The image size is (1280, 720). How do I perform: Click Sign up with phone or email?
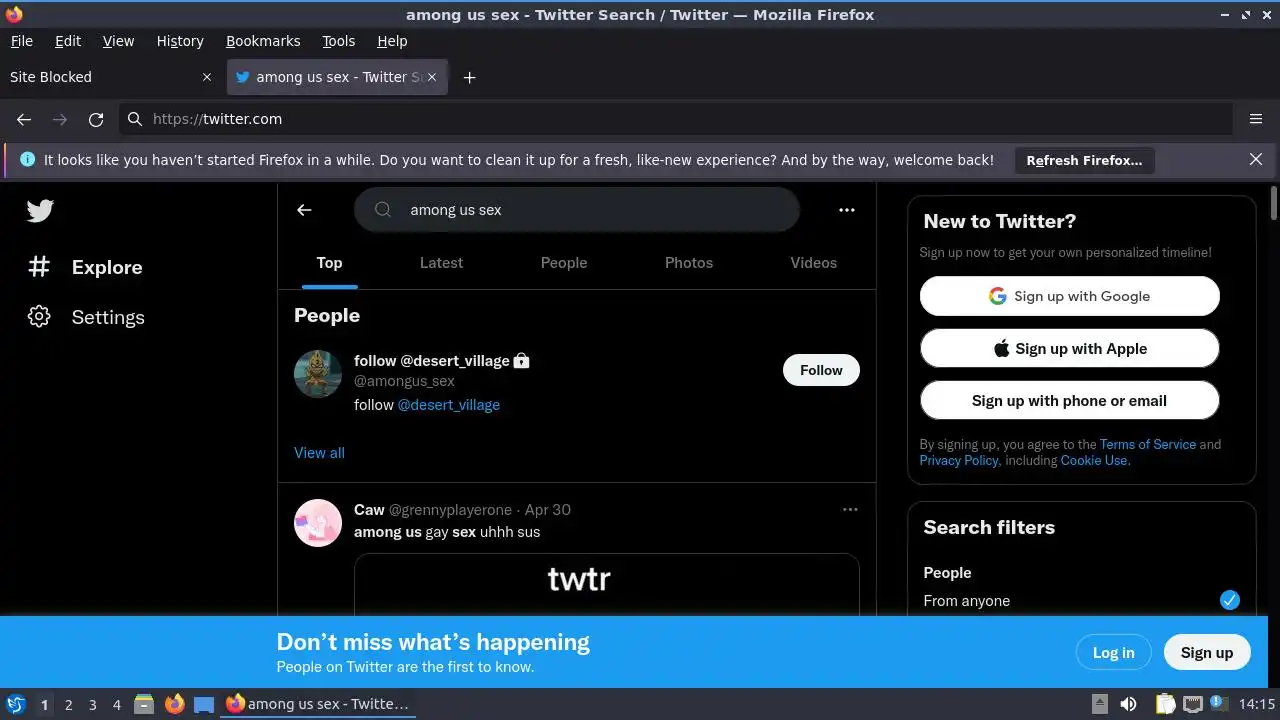pyautogui.click(x=1070, y=400)
